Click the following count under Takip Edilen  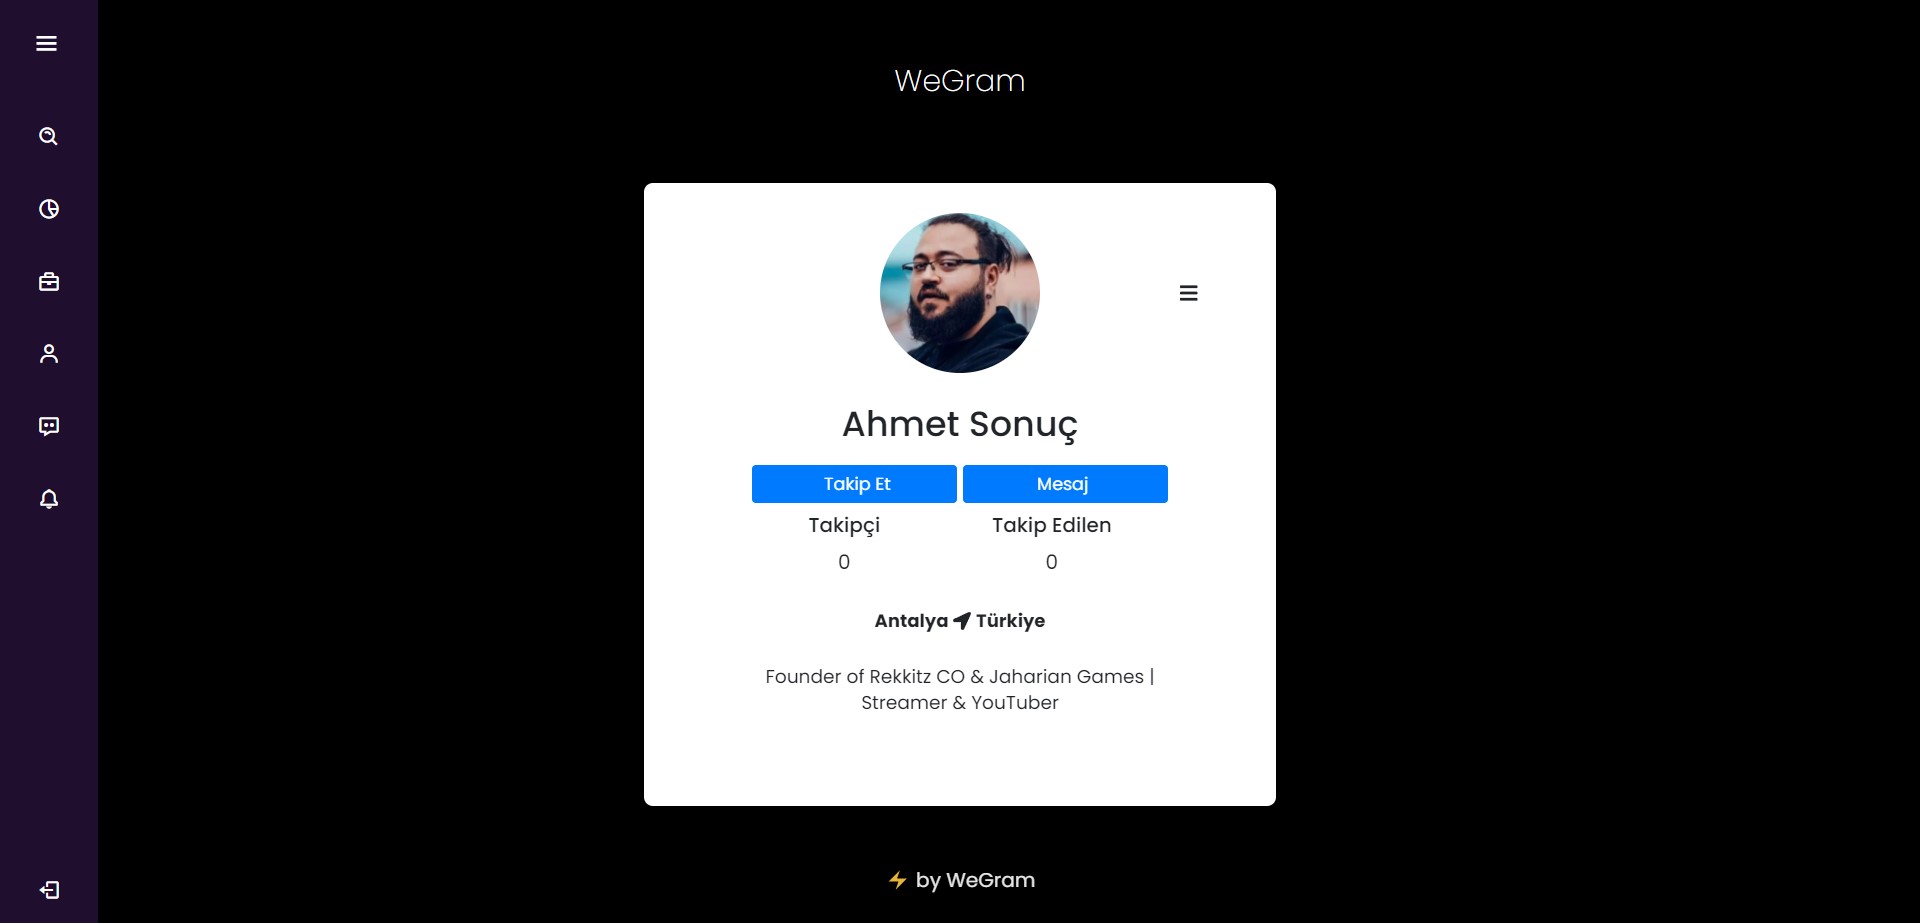pyautogui.click(x=1051, y=562)
